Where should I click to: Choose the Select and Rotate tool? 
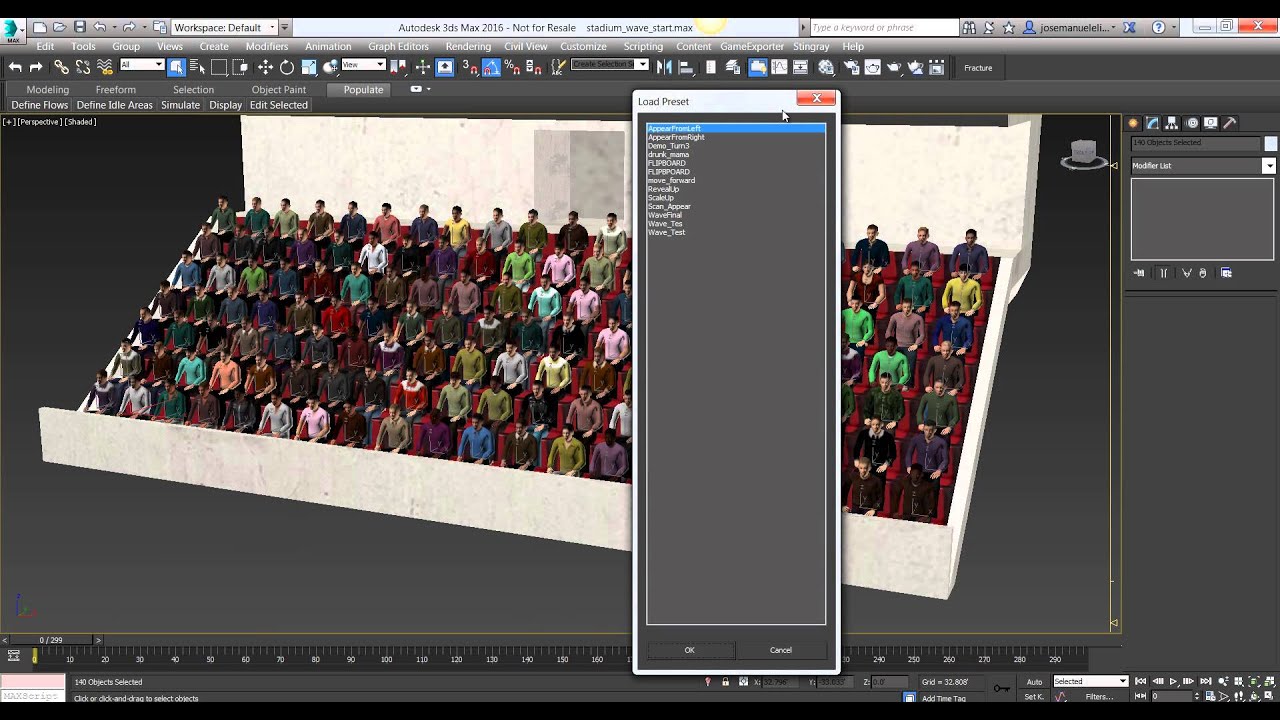point(287,67)
